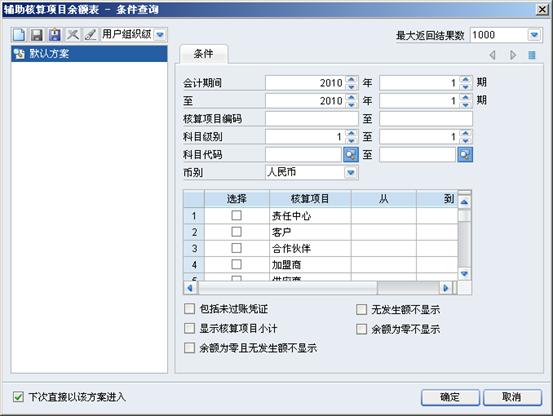Select the 条件 tab

tap(203, 54)
